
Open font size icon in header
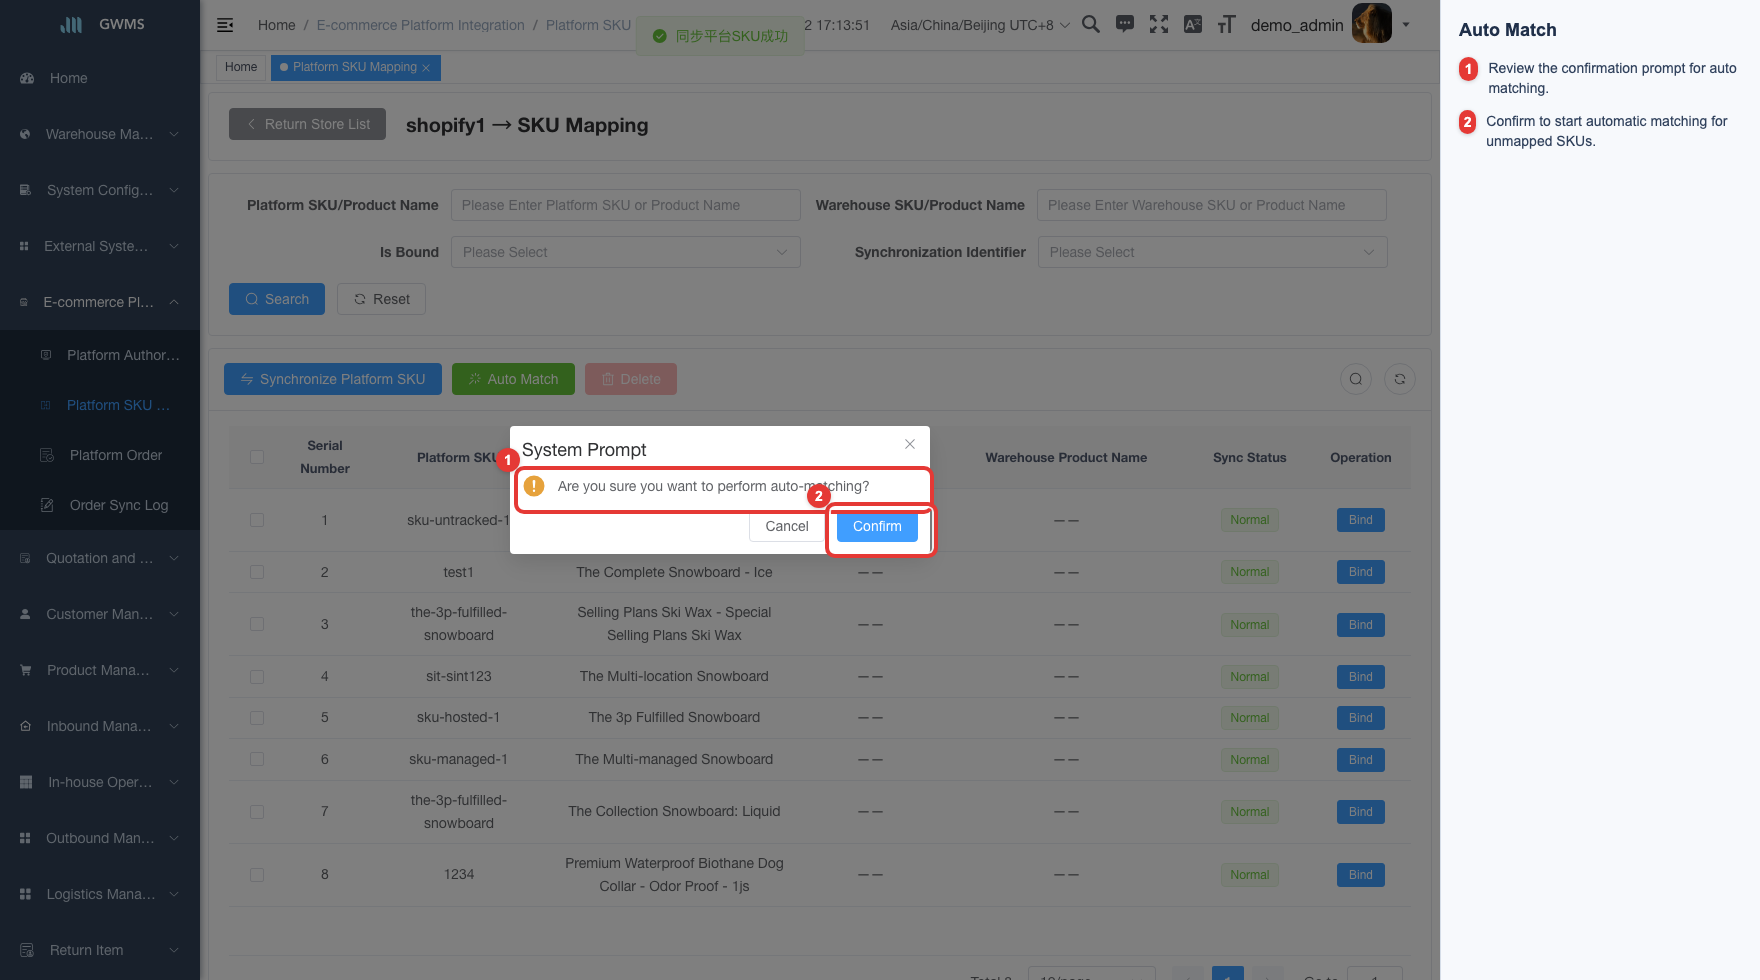tap(1227, 24)
